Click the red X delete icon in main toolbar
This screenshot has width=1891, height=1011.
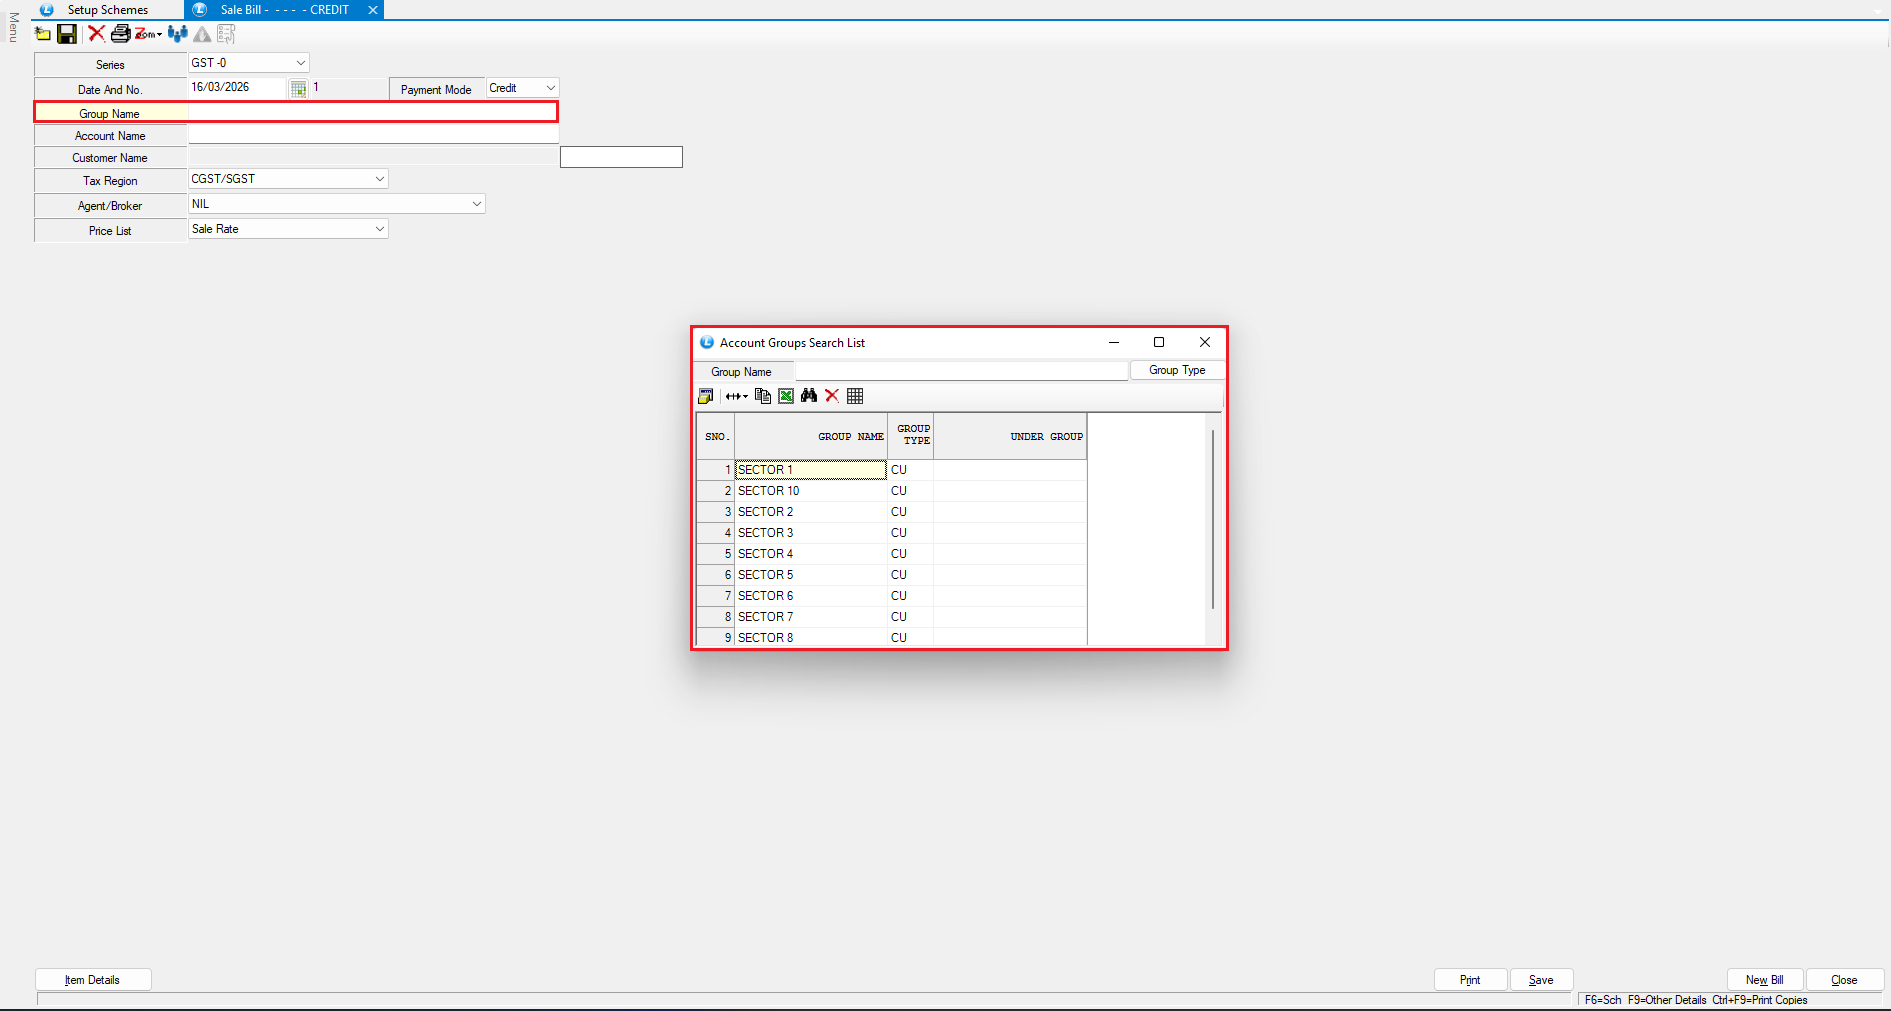pos(96,33)
